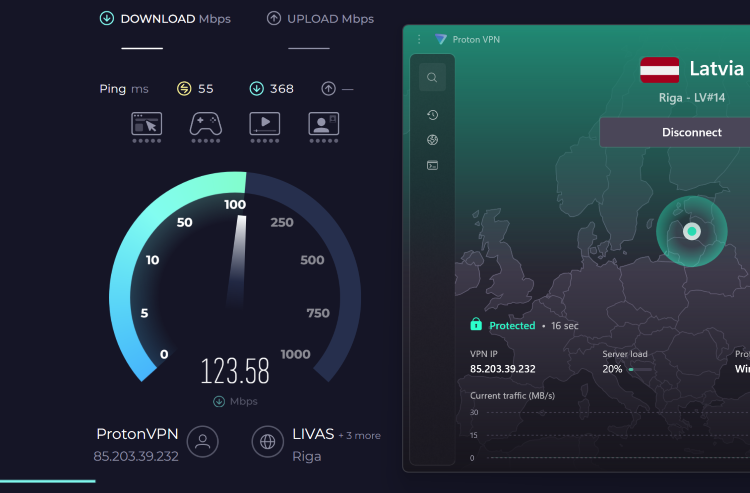Viewport: 750px width, 493px height.
Task: Click the Riga location text under LIVAS
Action: pos(307,456)
